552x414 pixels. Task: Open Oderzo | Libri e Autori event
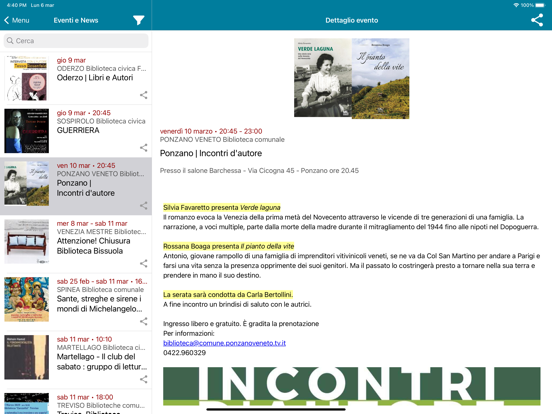click(76, 78)
